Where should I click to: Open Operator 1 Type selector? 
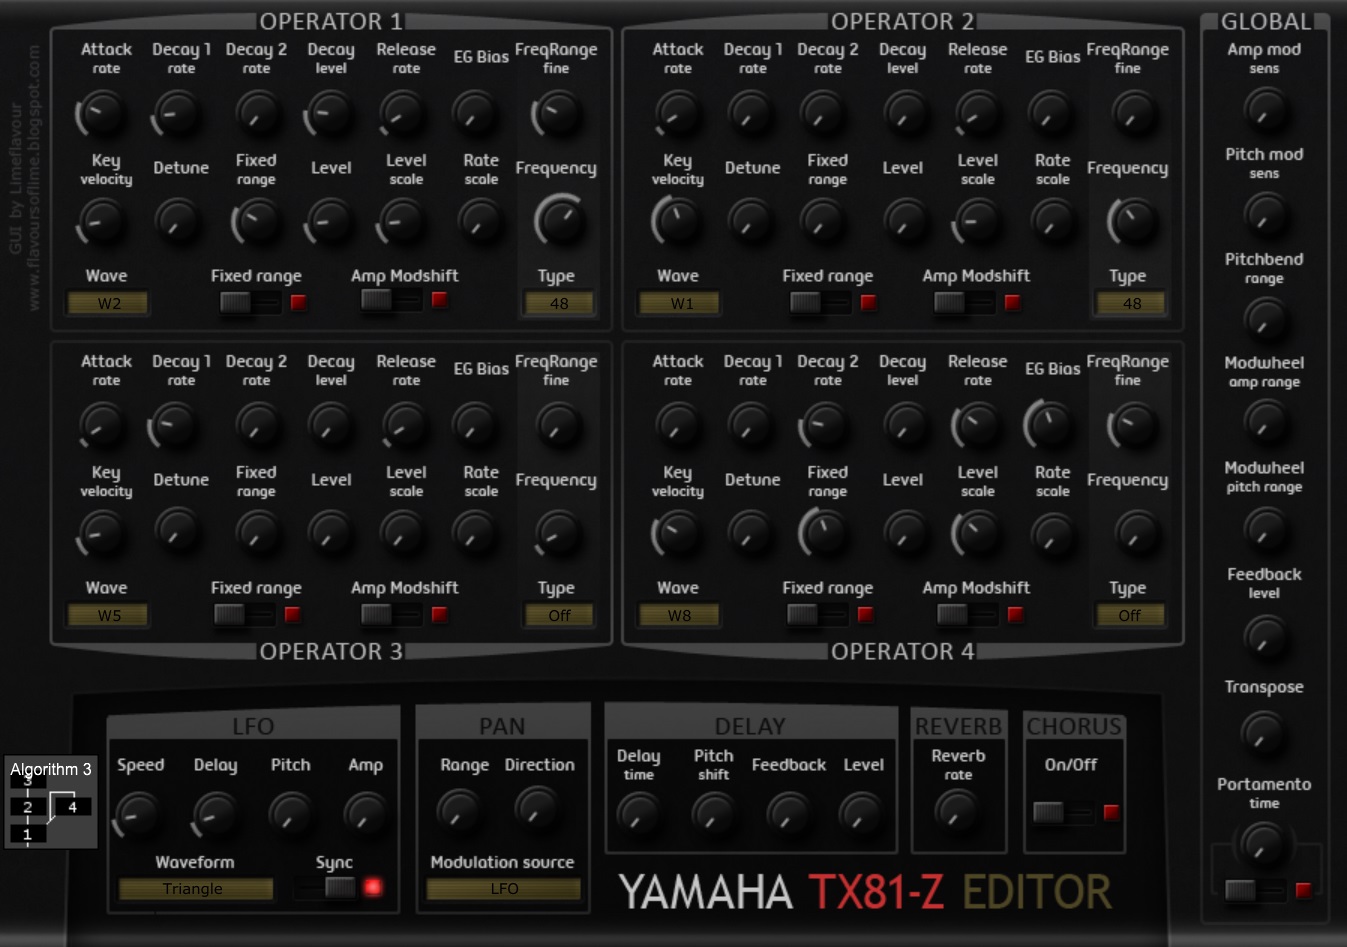(x=559, y=304)
